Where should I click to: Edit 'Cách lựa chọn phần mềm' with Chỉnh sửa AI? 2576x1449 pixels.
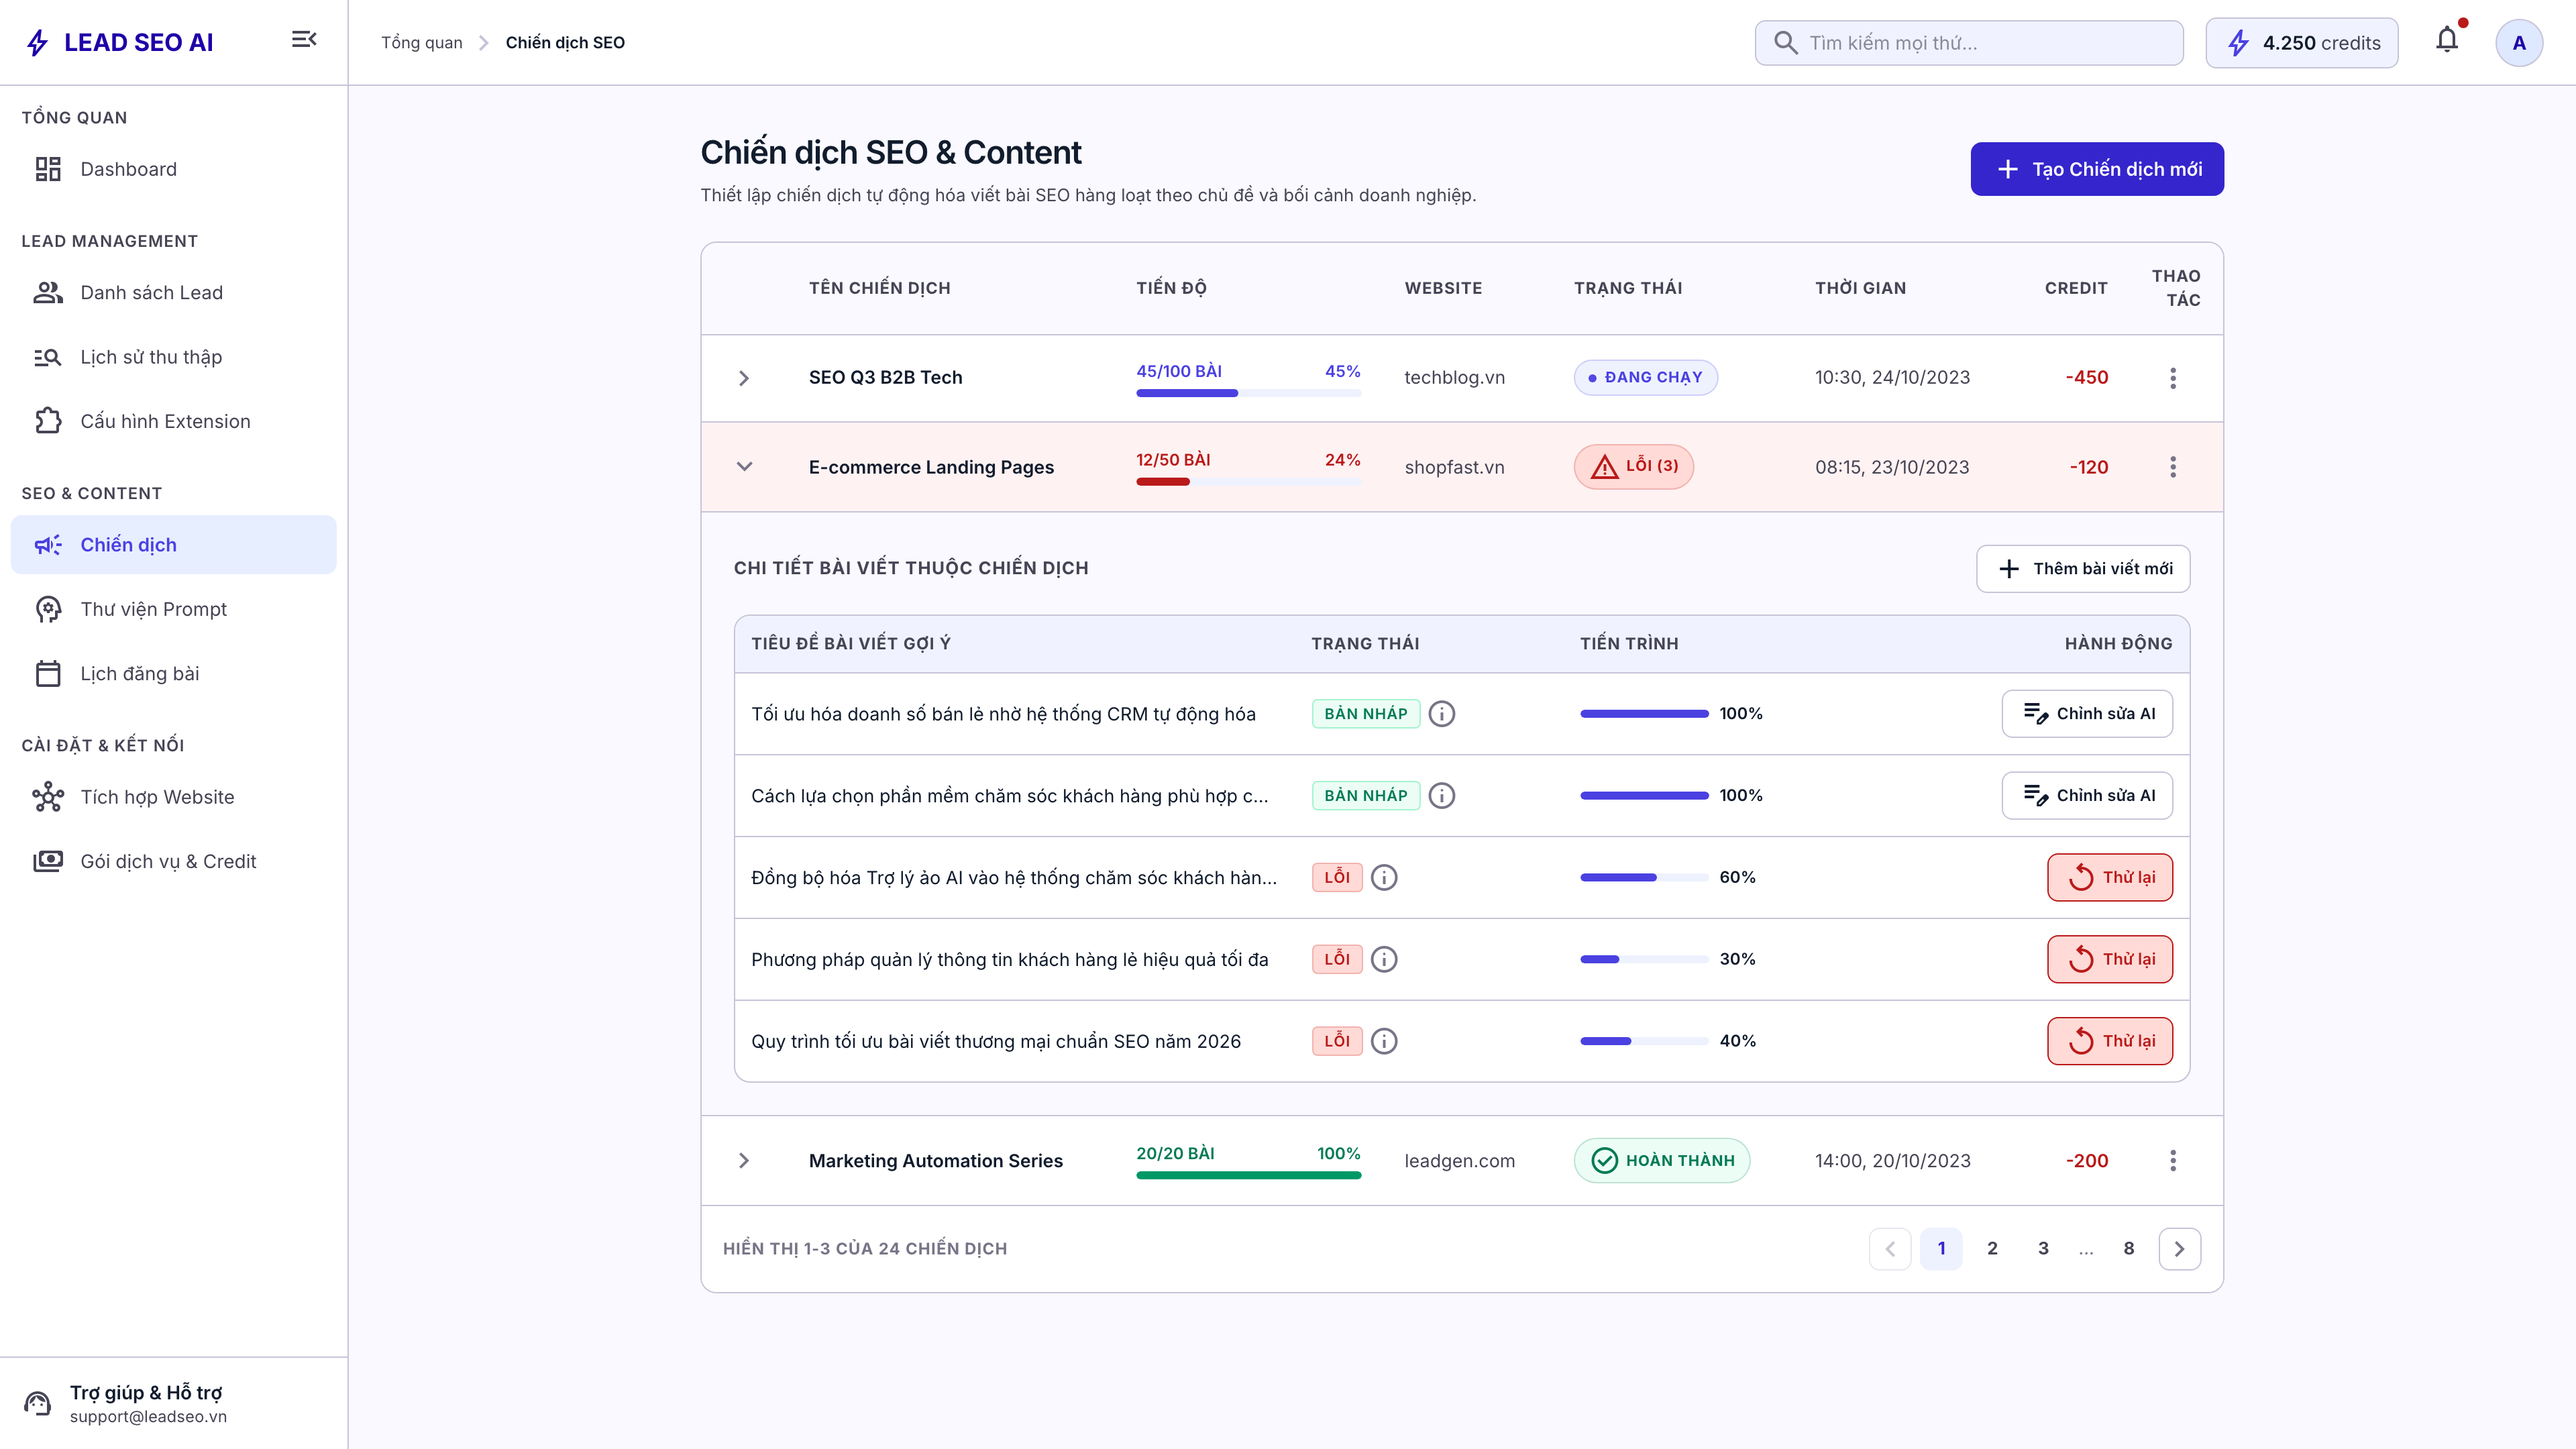pyautogui.click(x=2087, y=796)
